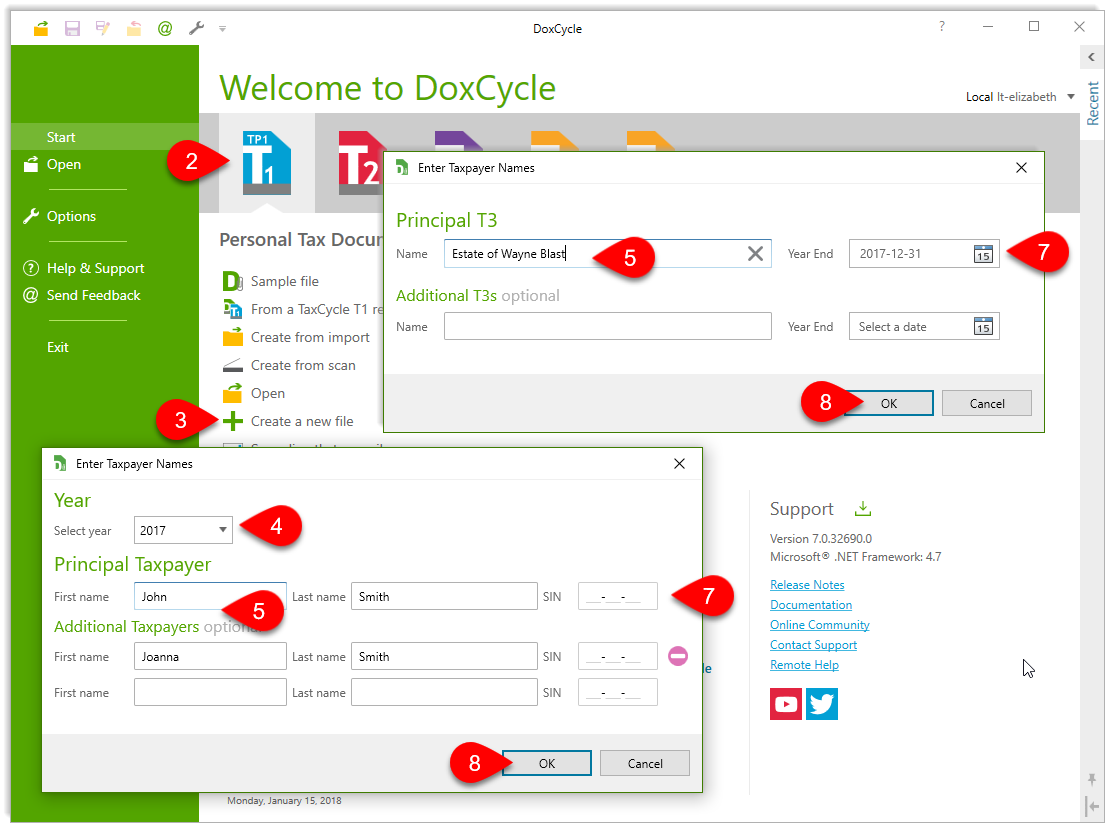Open the Sample file option
This screenshot has height=823, width=1105.
point(285,281)
